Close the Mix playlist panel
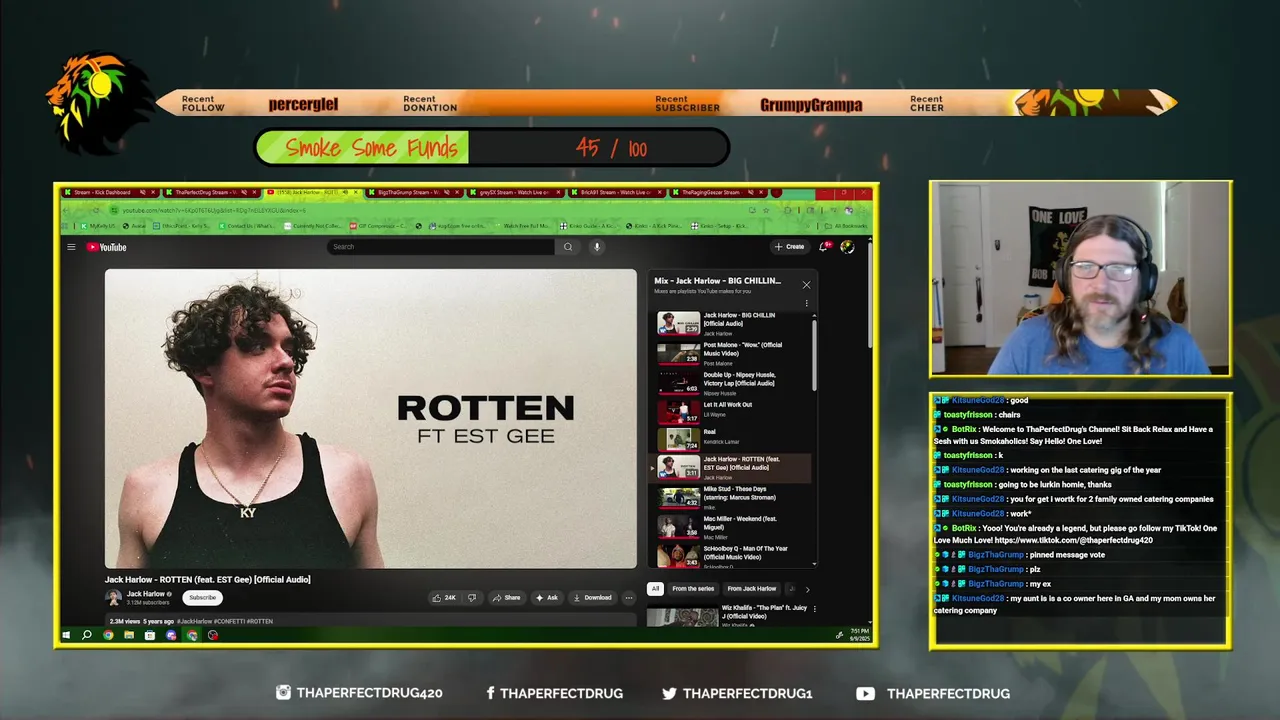 [806, 285]
